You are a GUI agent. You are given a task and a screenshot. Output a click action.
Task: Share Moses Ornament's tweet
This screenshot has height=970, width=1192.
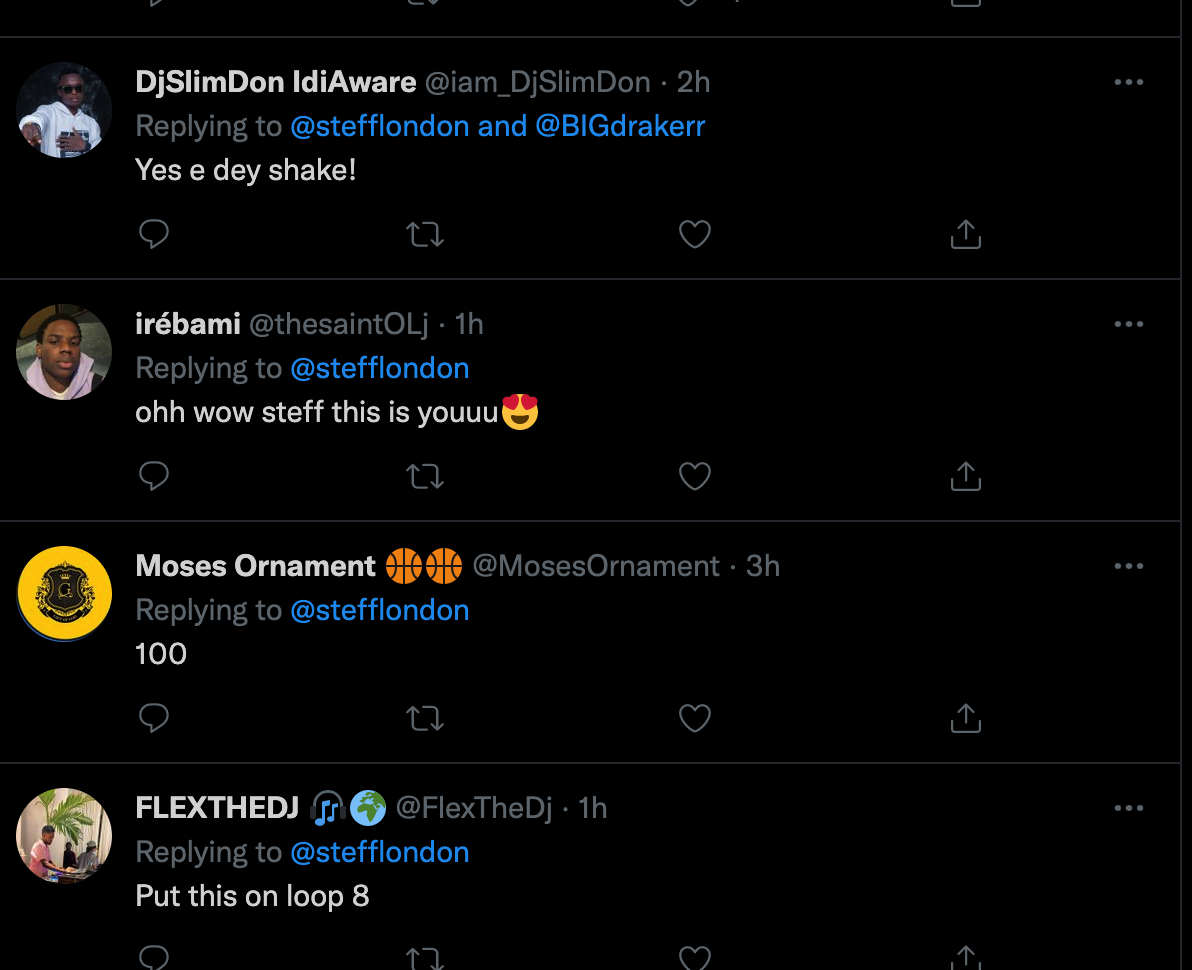coord(965,718)
